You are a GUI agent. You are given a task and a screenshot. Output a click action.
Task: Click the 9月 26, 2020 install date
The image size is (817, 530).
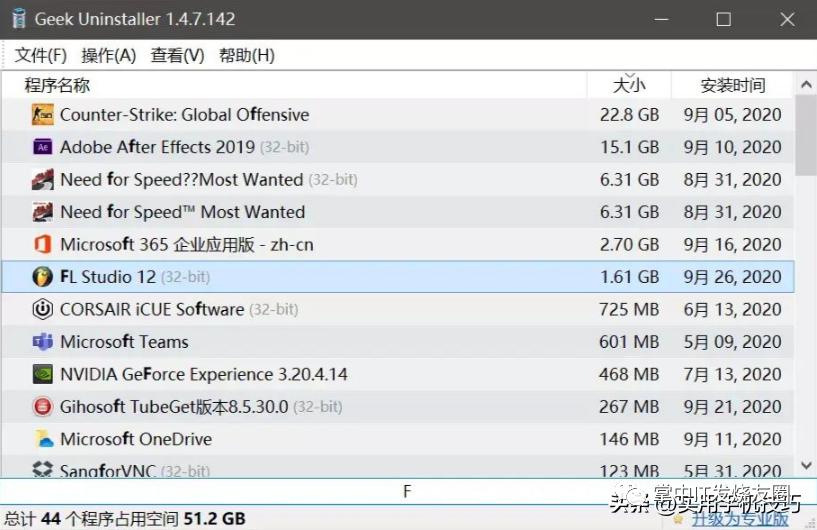(x=733, y=277)
